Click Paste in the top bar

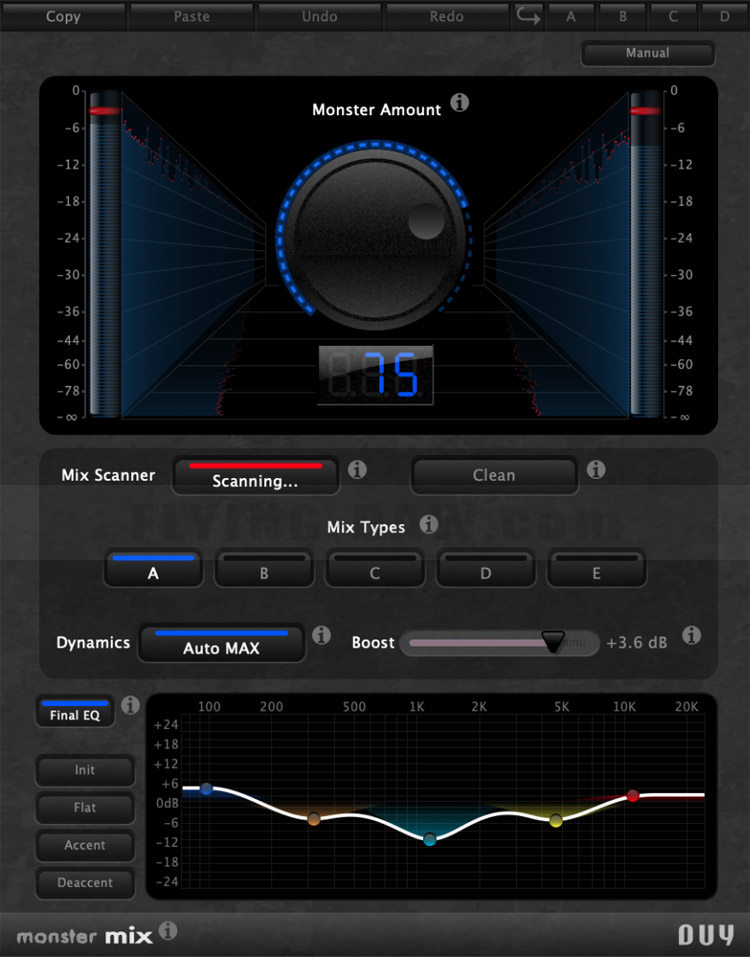point(192,16)
